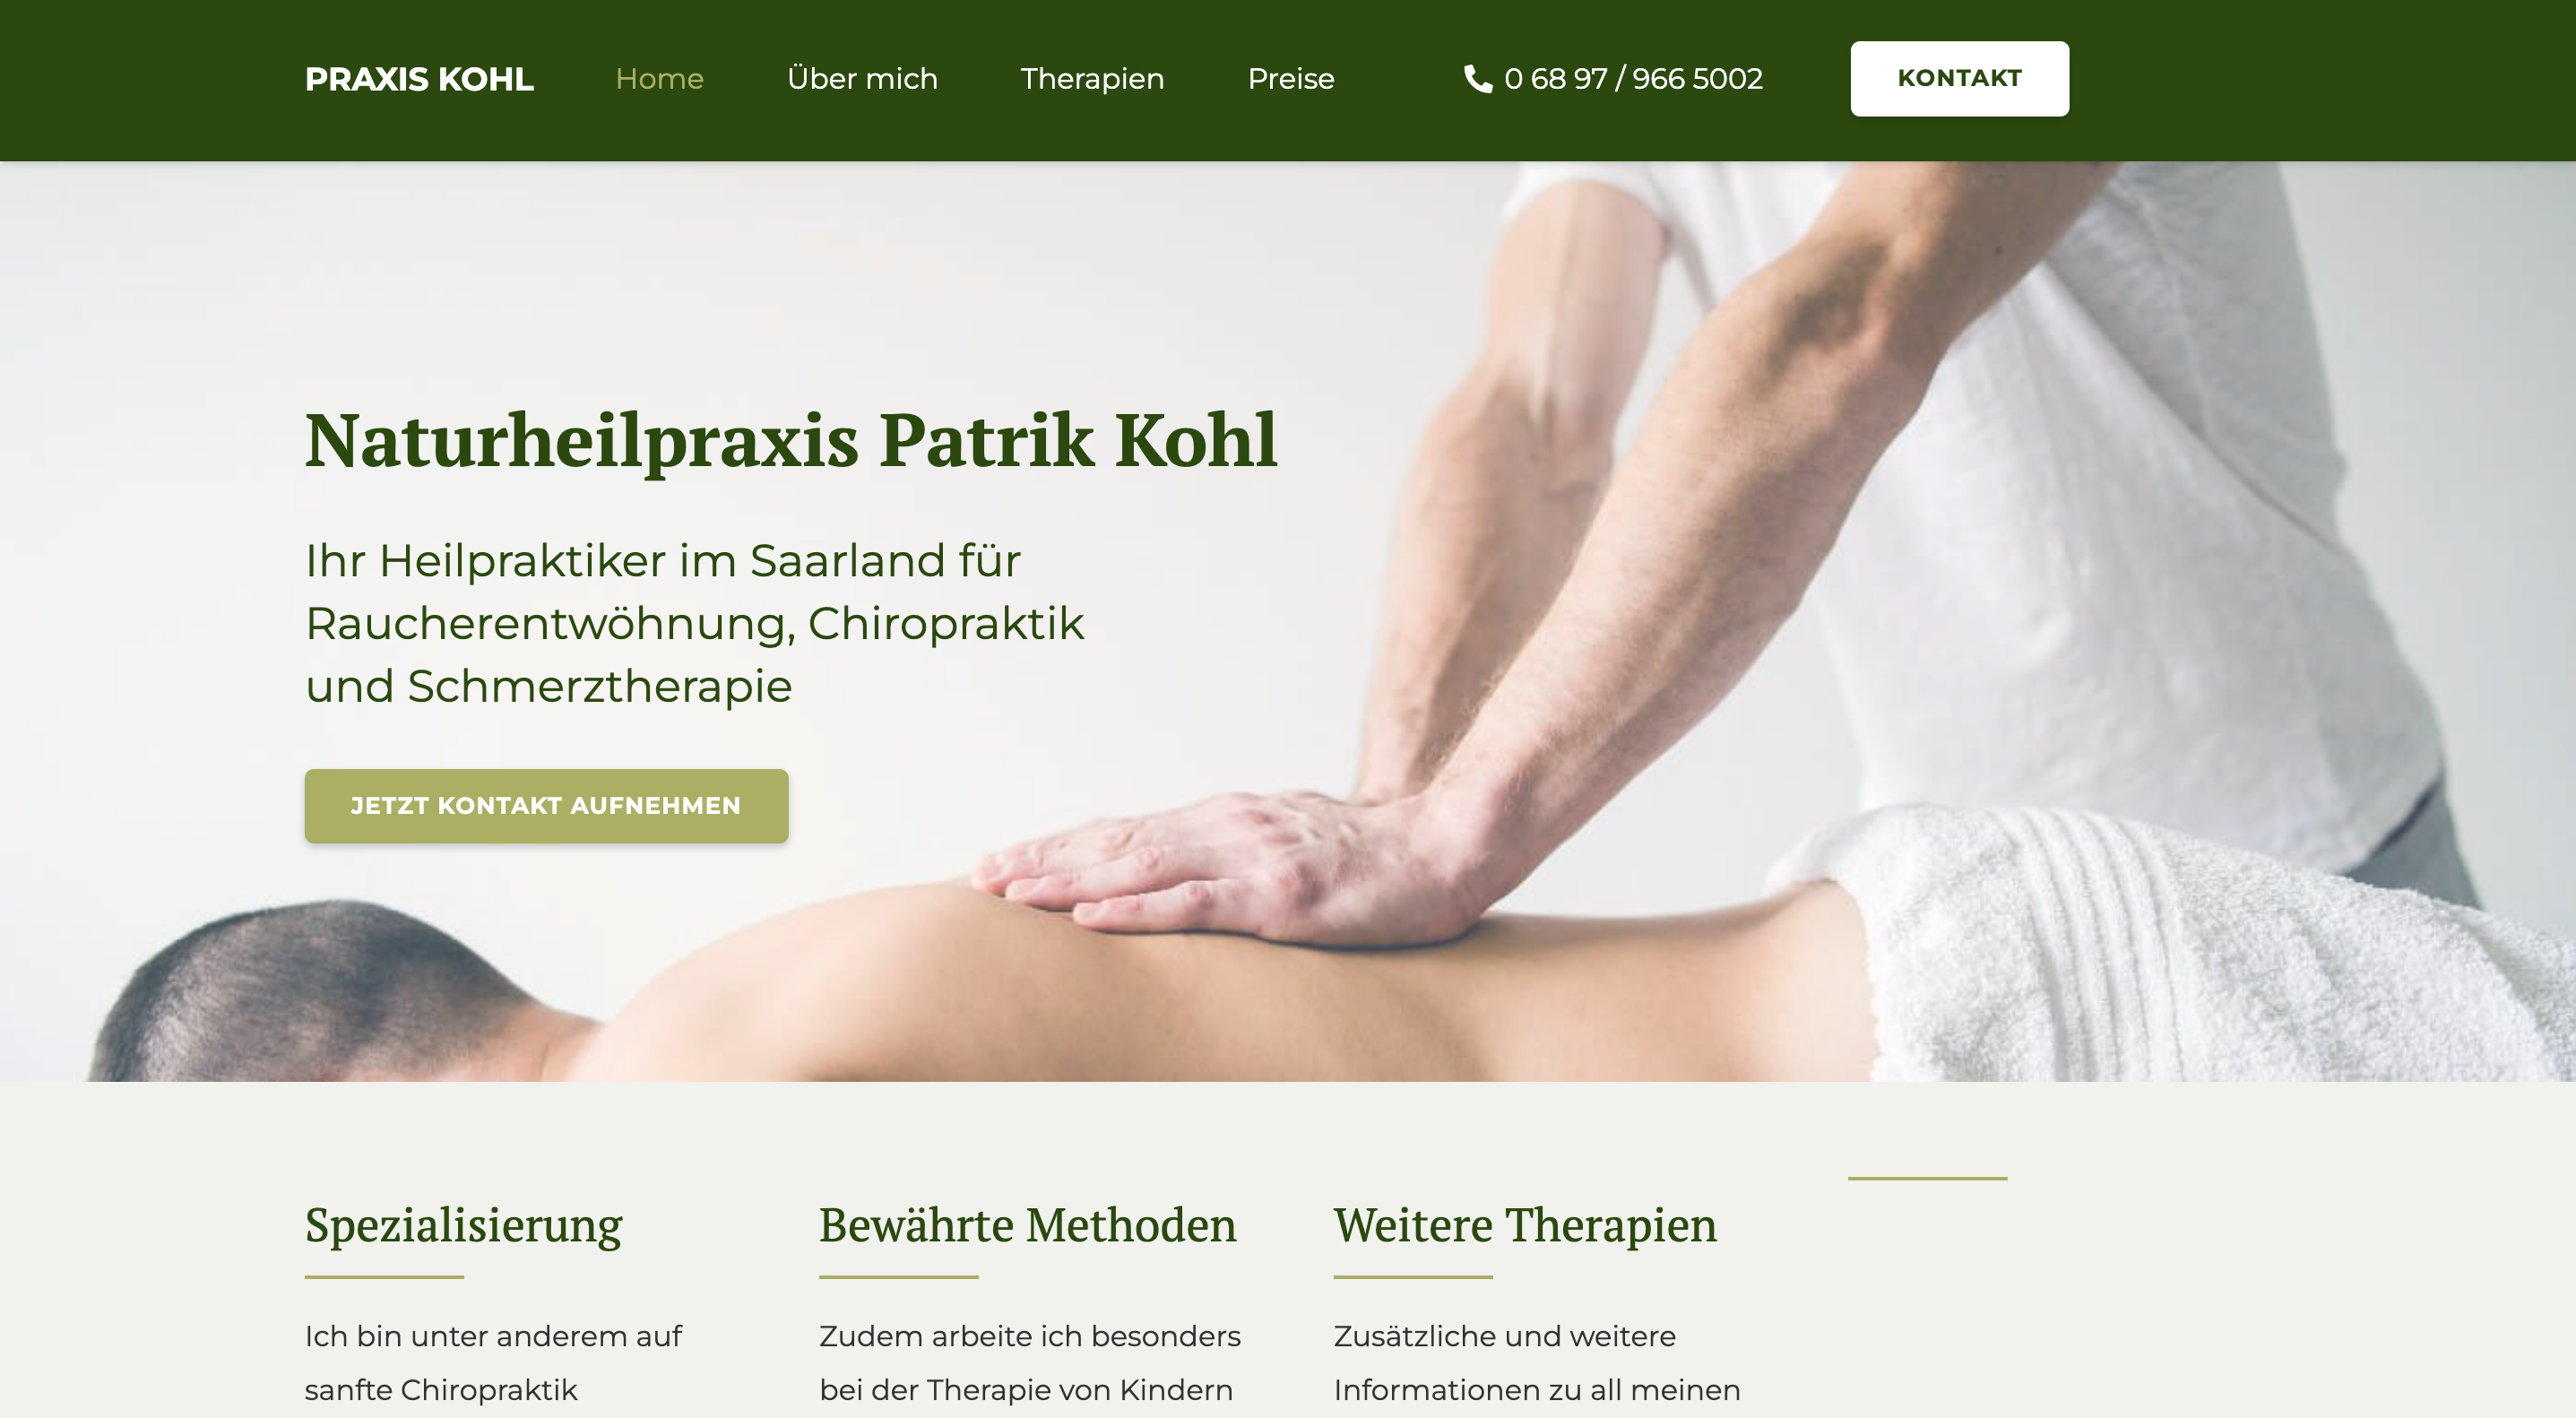Click the Naturheilpraxis Patrik Kohl headline
This screenshot has height=1418, width=2576.
pos(791,442)
